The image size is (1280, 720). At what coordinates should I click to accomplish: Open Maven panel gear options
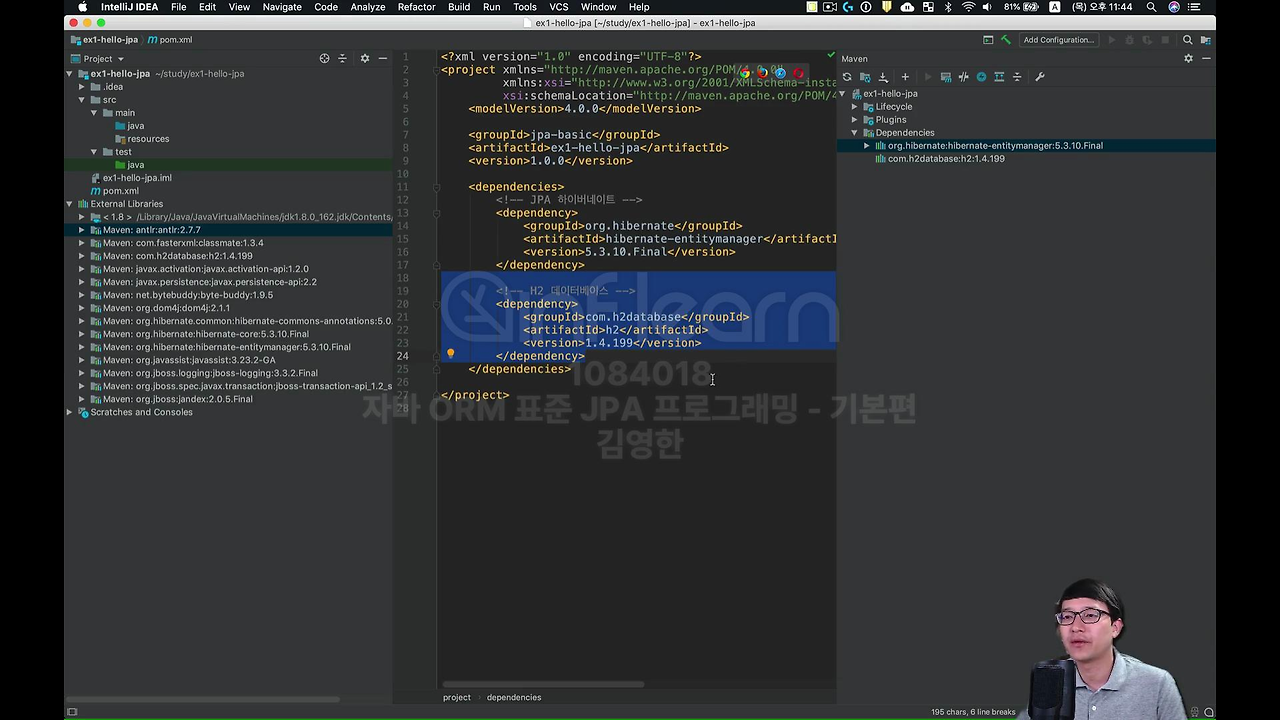click(x=1188, y=58)
